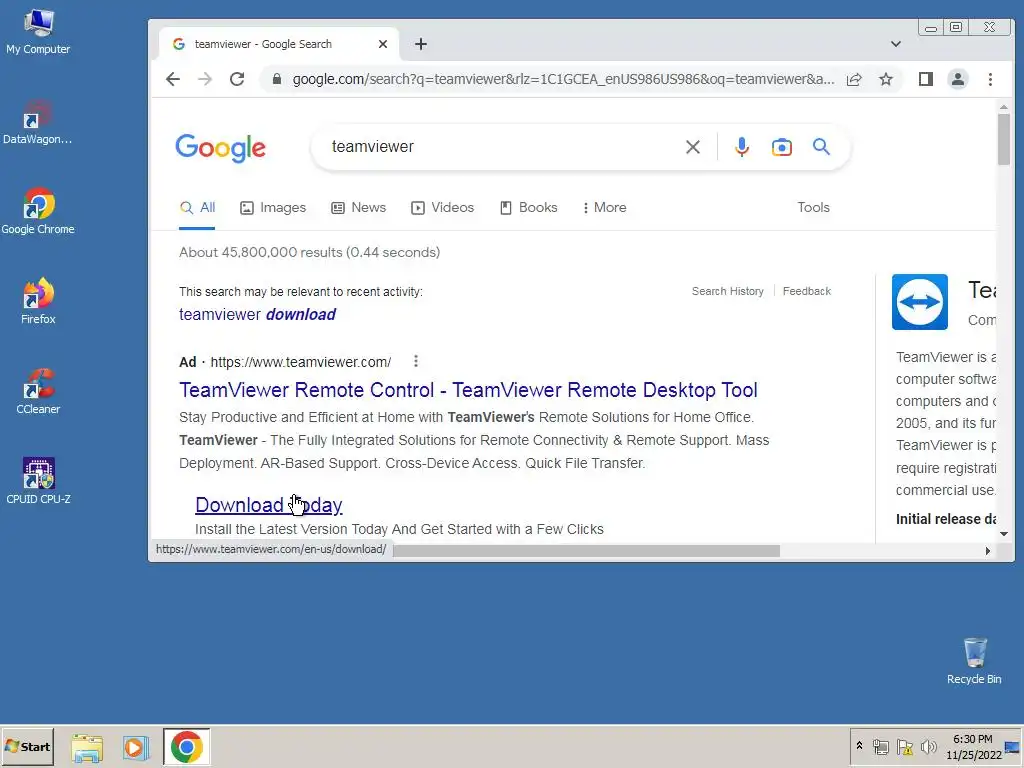Click the ad URL https://www.teamviewer.com/
Image resolution: width=1024 pixels, height=768 pixels.
coord(300,362)
